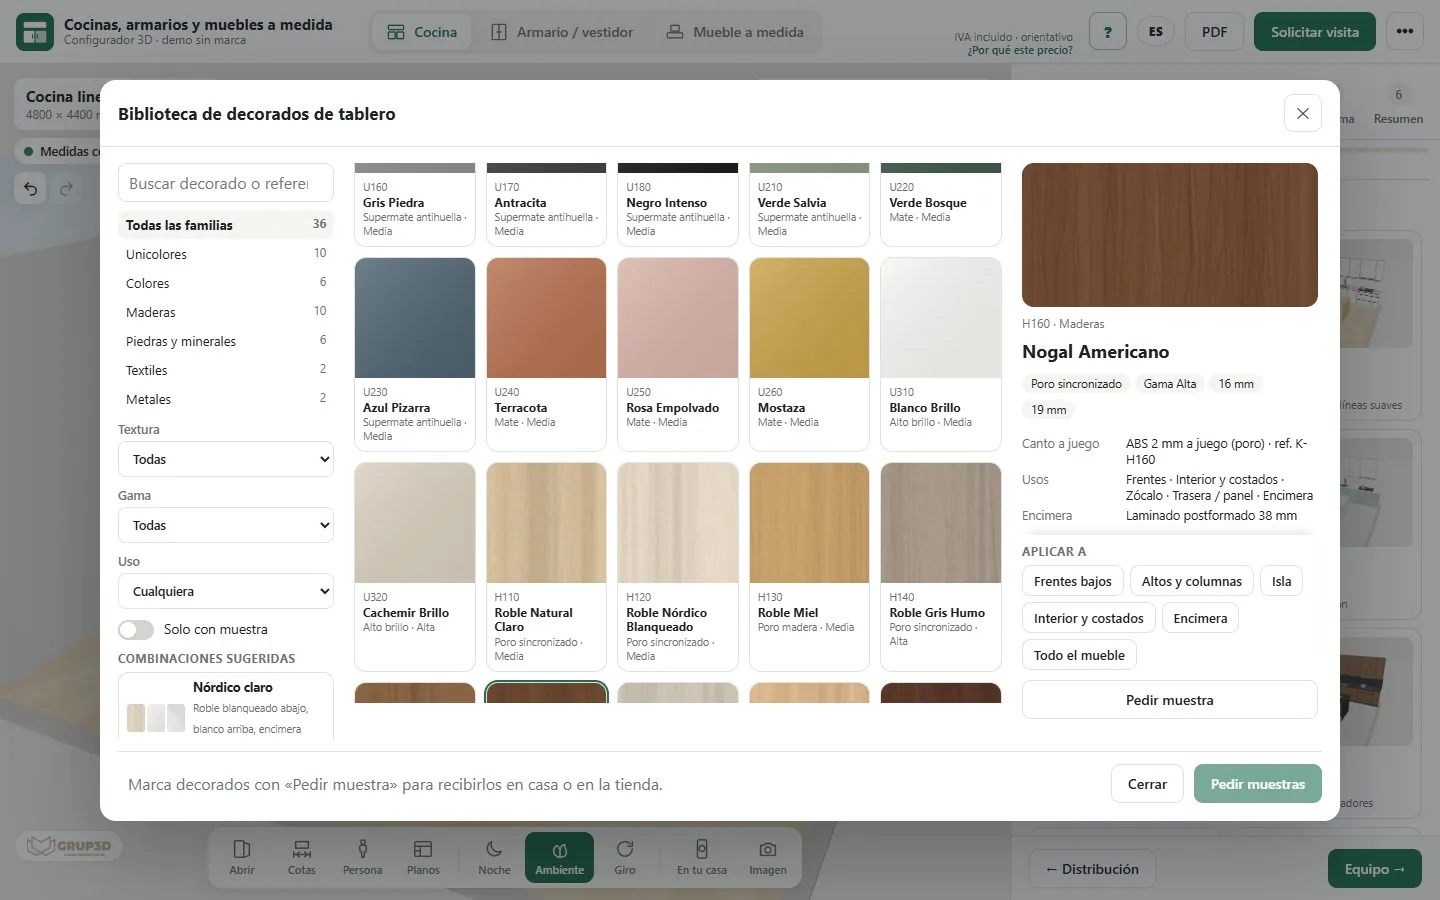Toggle the Gama Alta chip
Viewport: 1440px width, 900px height.
point(1170,384)
